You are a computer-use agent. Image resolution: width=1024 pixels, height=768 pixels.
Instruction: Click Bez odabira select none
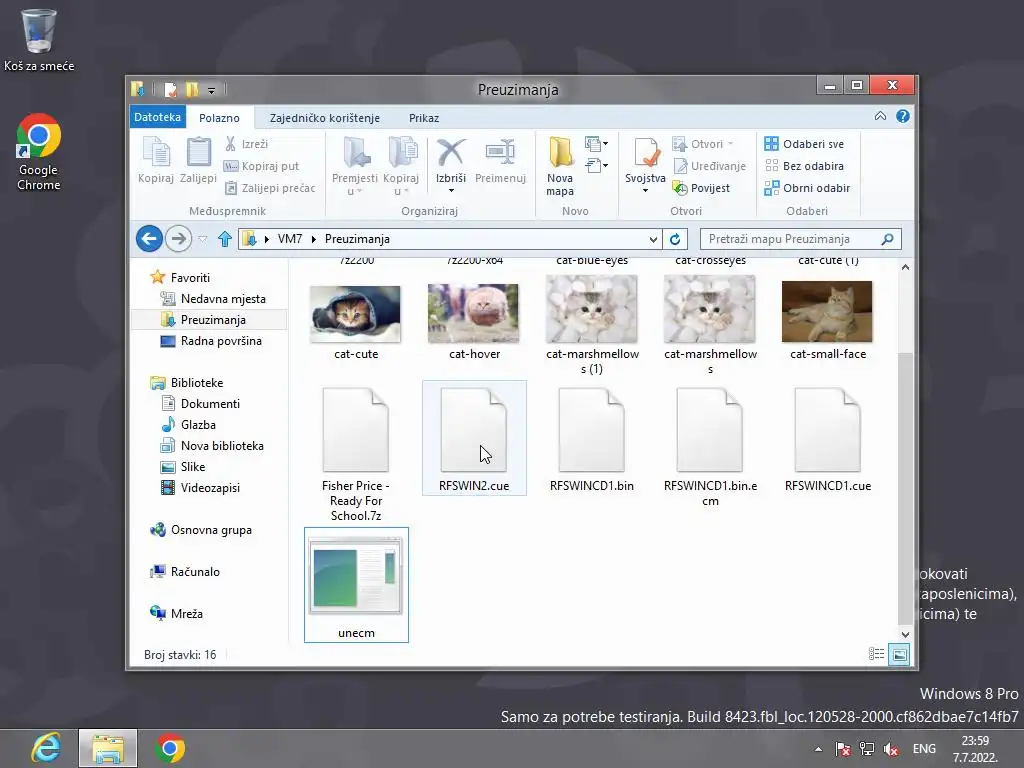(805, 166)
